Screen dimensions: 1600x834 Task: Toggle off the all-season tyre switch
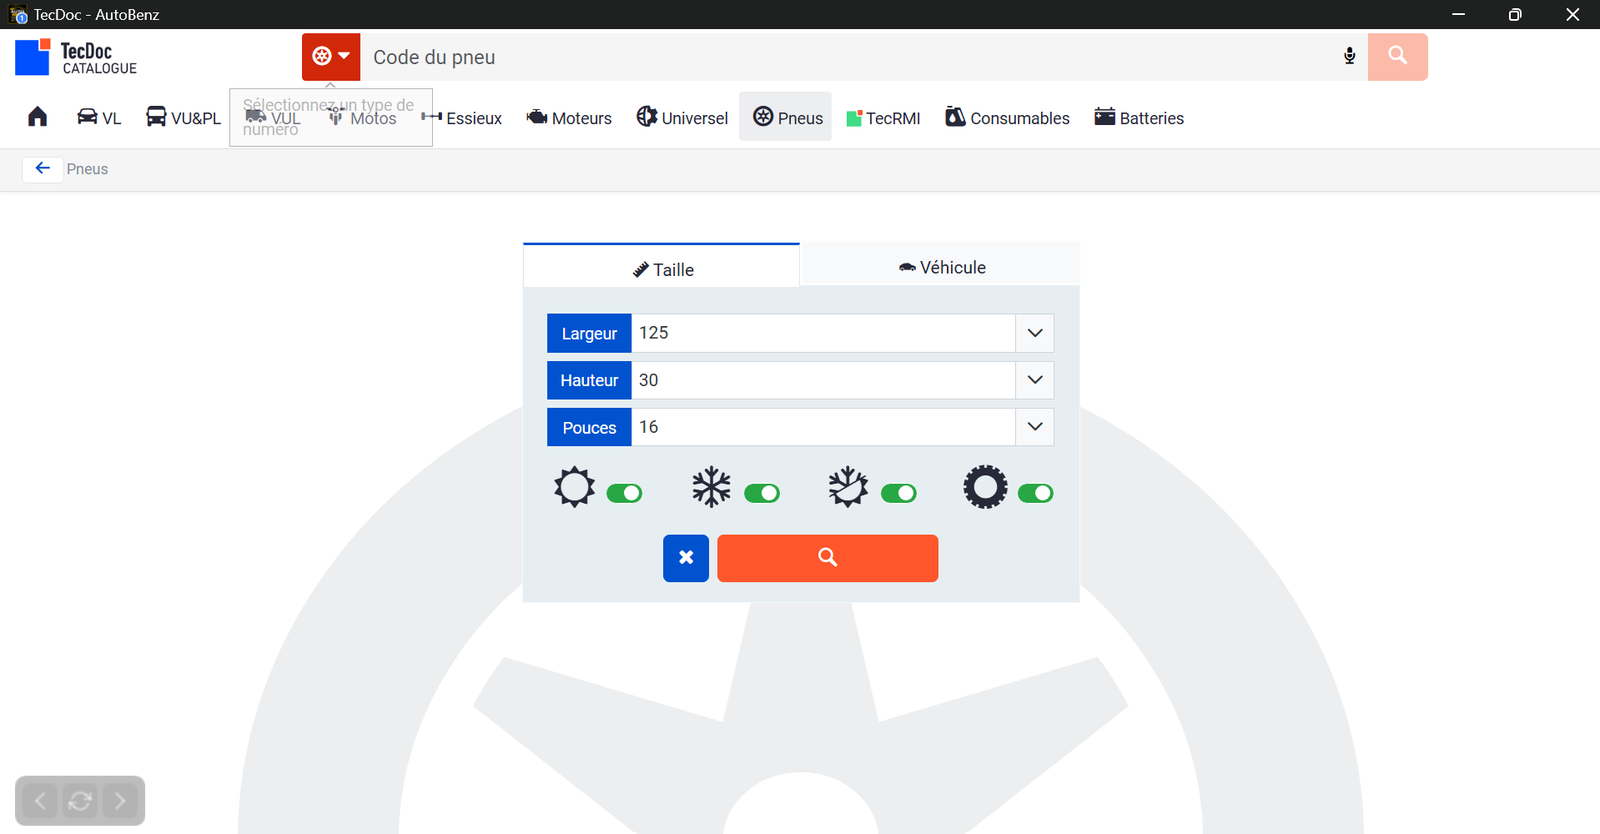tap(899, 493)
